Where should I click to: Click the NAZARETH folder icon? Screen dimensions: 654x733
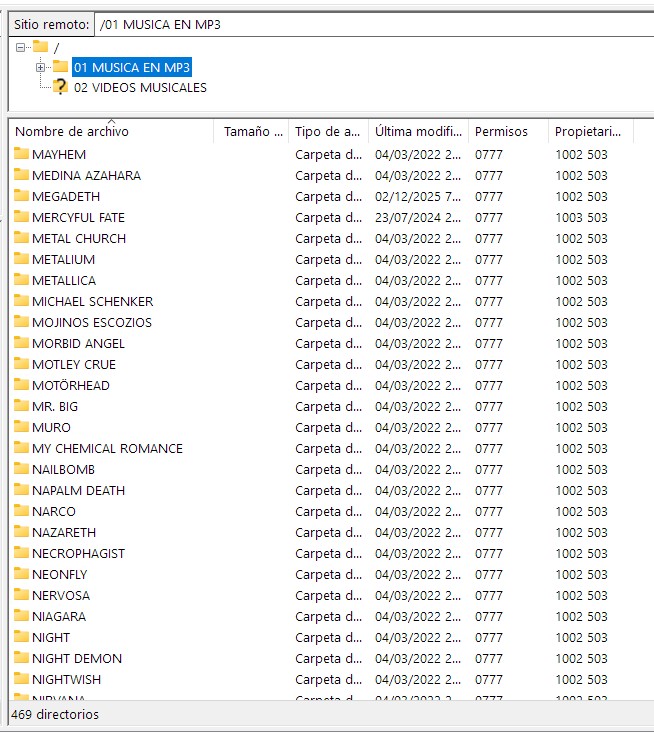[x=22, y=532]
